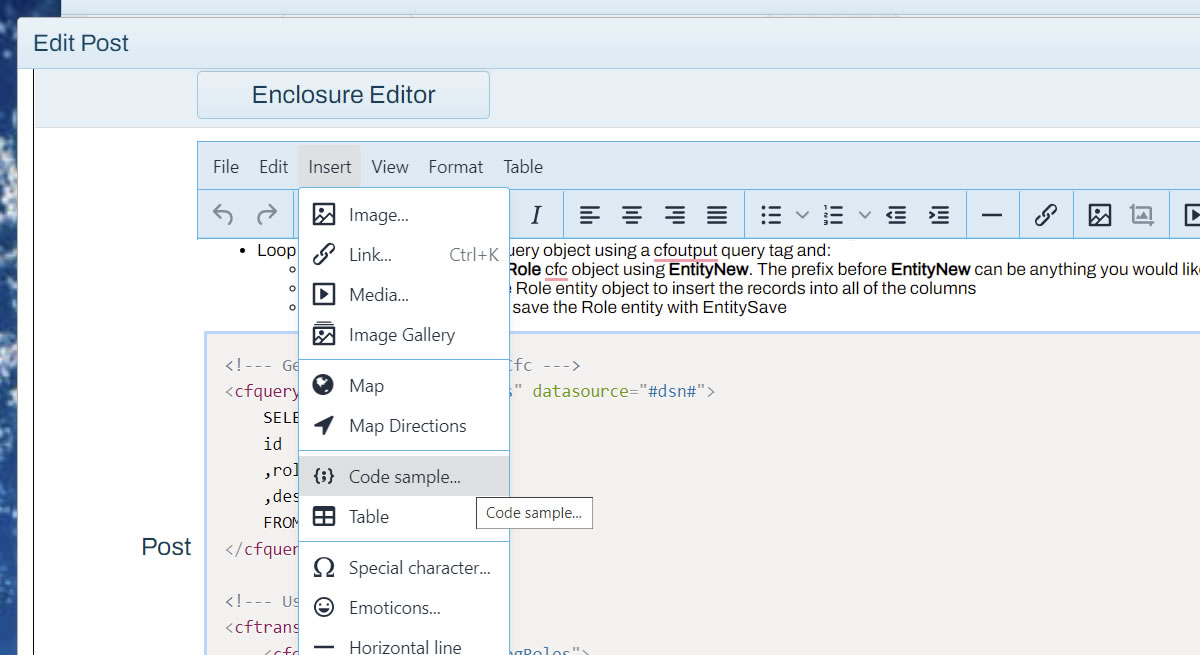Viewport: 1200px width, 655px height.
Task: Click the insert image toolbar icon
Action: point(1100,214)
